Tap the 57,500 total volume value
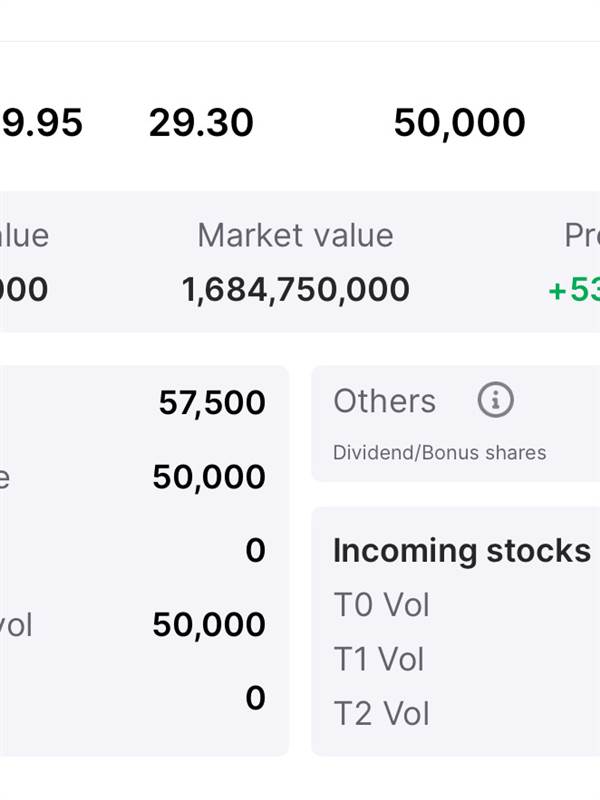The width and height of the screenshot is (600, 800). [212, 403]
